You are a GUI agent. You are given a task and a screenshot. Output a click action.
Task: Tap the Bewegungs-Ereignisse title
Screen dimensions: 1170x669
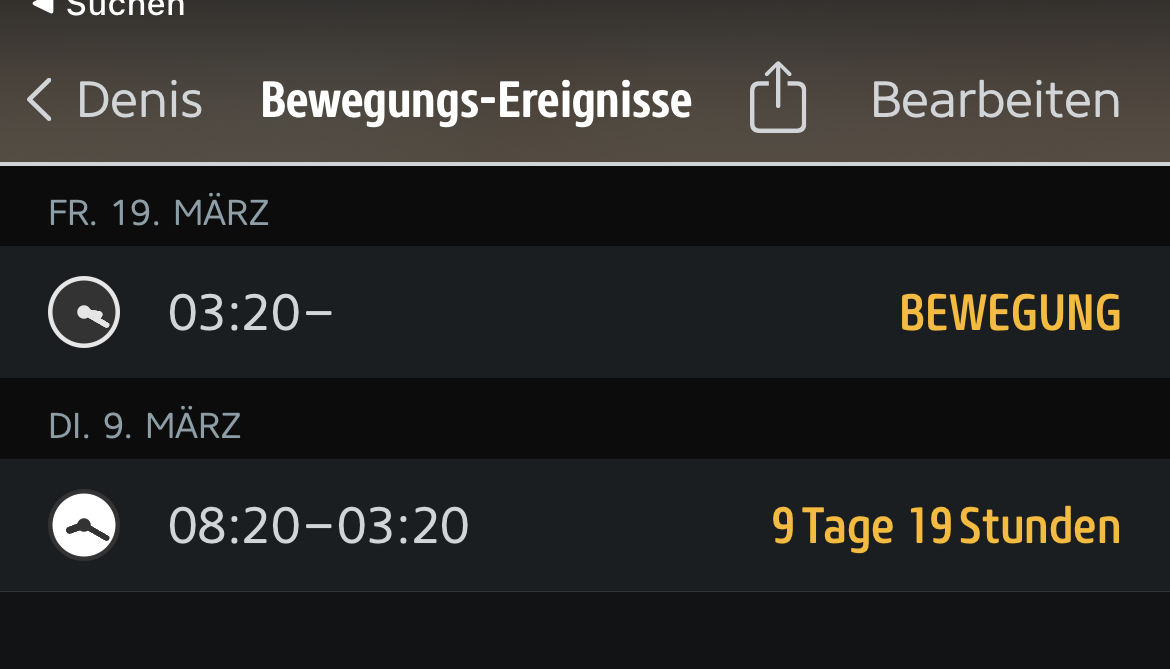pyautogui.click(x=476, y=100)
